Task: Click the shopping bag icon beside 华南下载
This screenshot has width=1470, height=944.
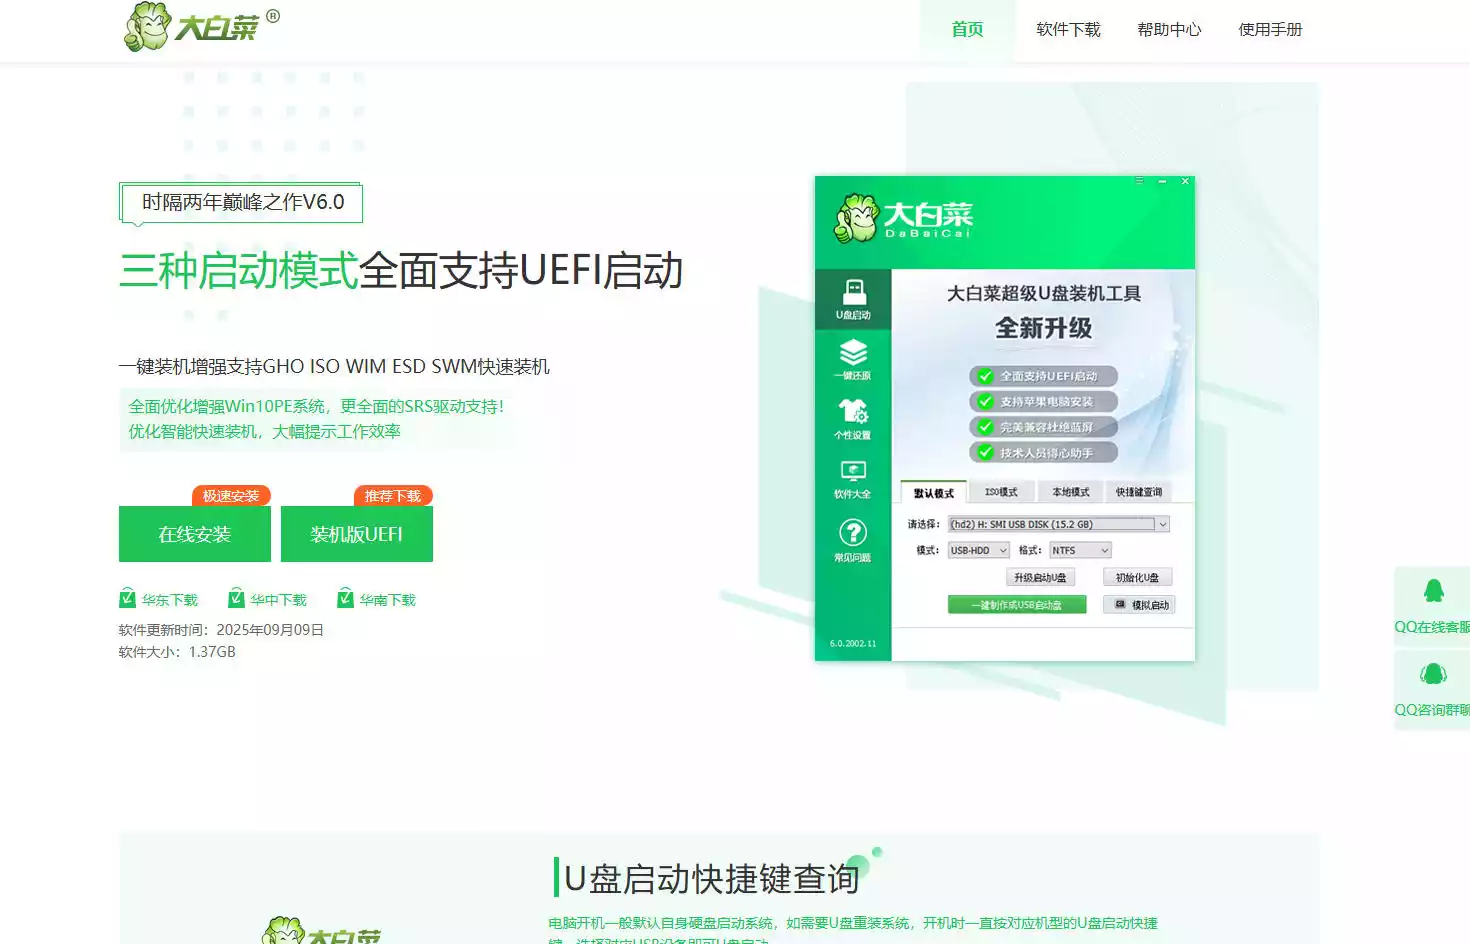Action: click(x=345, y=599)
